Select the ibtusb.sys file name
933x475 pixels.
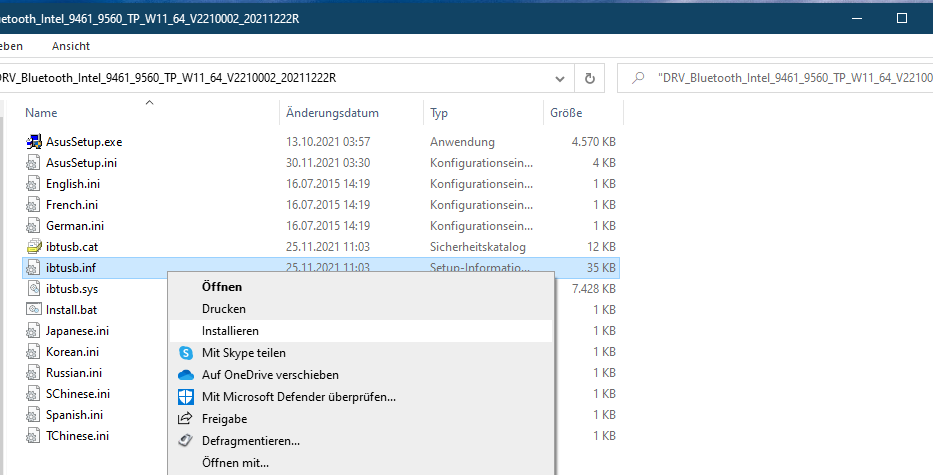pyautogui.click(x=72, y=289)
